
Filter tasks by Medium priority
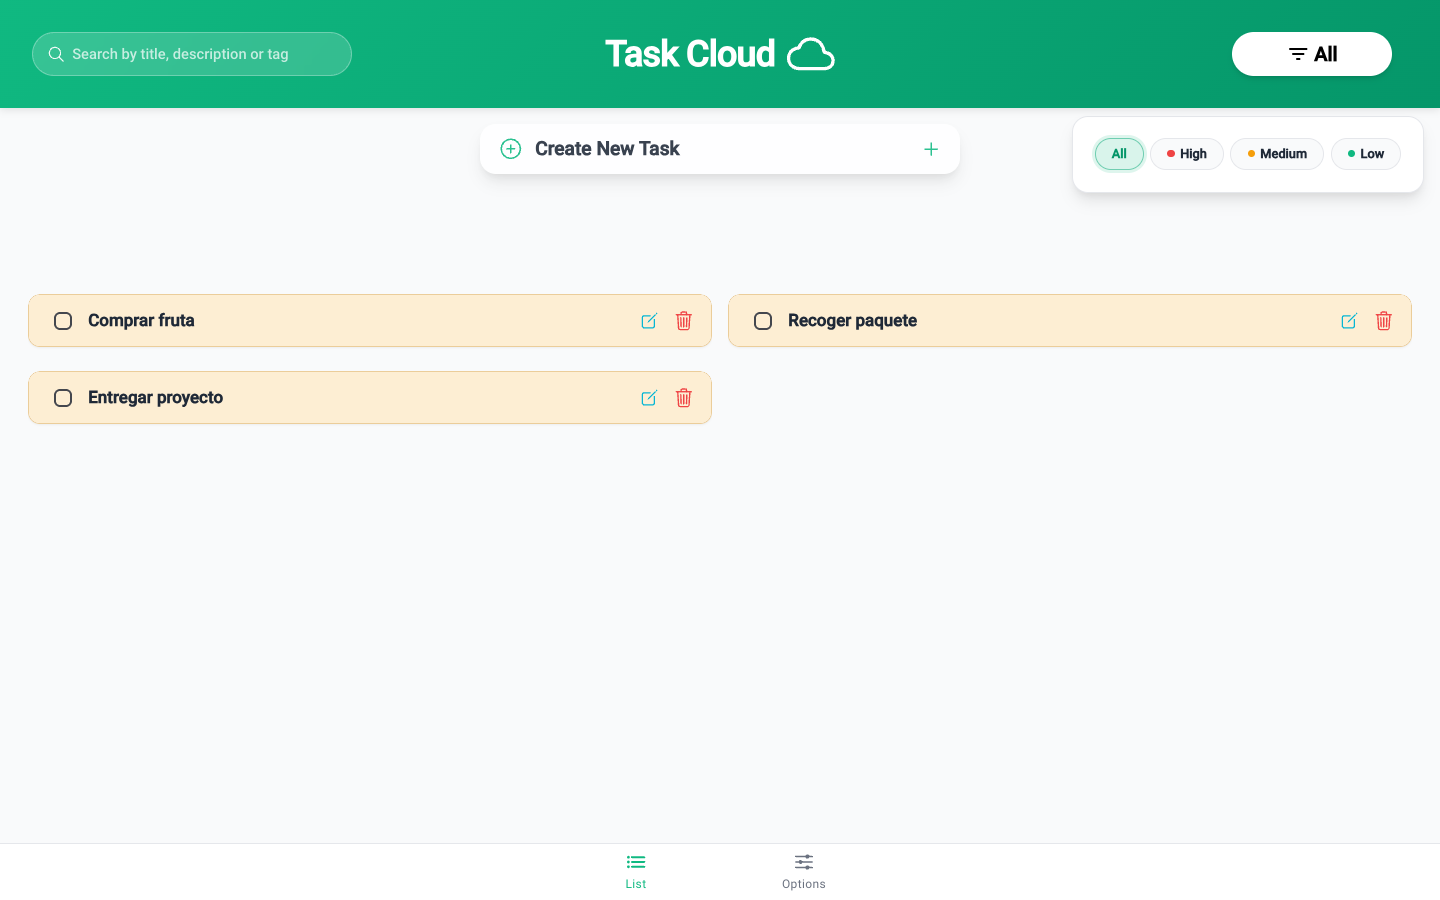(x=1277, y=154)
